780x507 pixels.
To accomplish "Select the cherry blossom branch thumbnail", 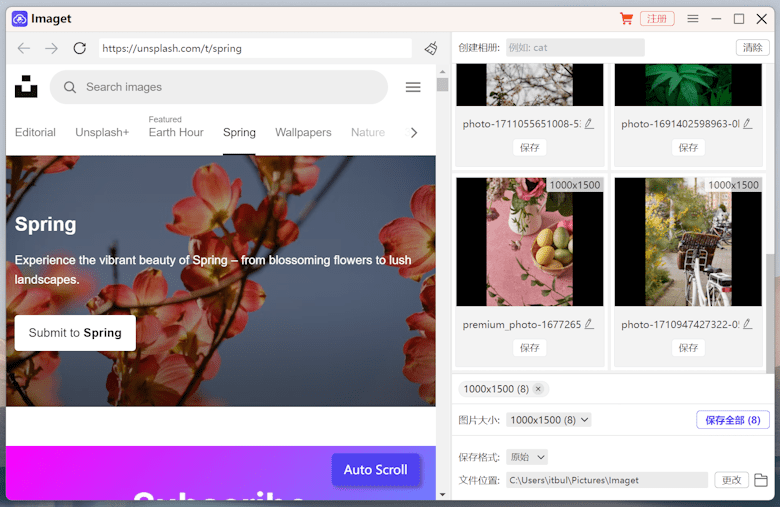I will pos(530,85).
